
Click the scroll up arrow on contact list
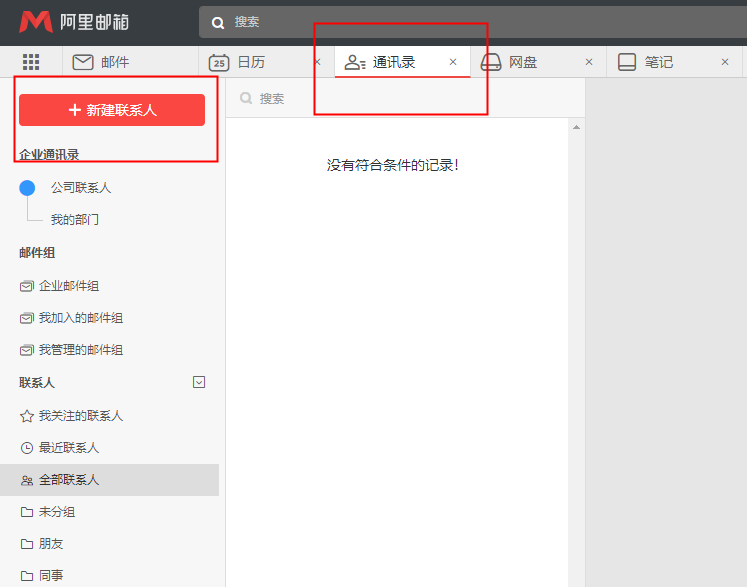tap(576, 127)
